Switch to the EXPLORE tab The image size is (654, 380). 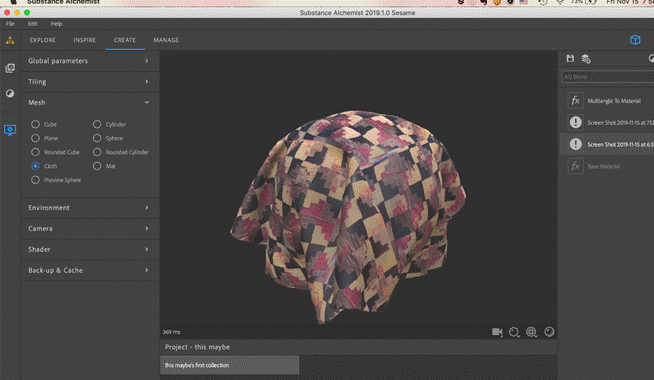pos(43,40)
